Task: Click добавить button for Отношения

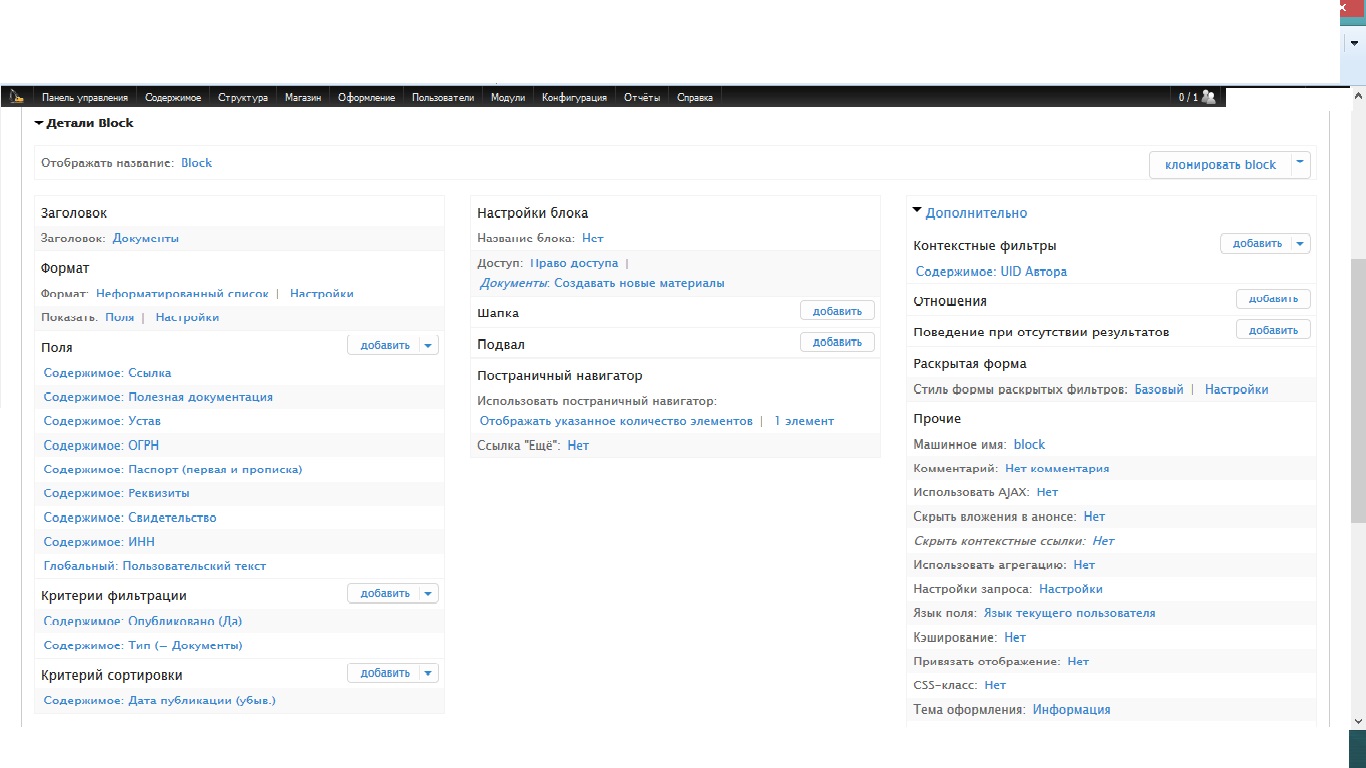Action: click(1273, 299)
